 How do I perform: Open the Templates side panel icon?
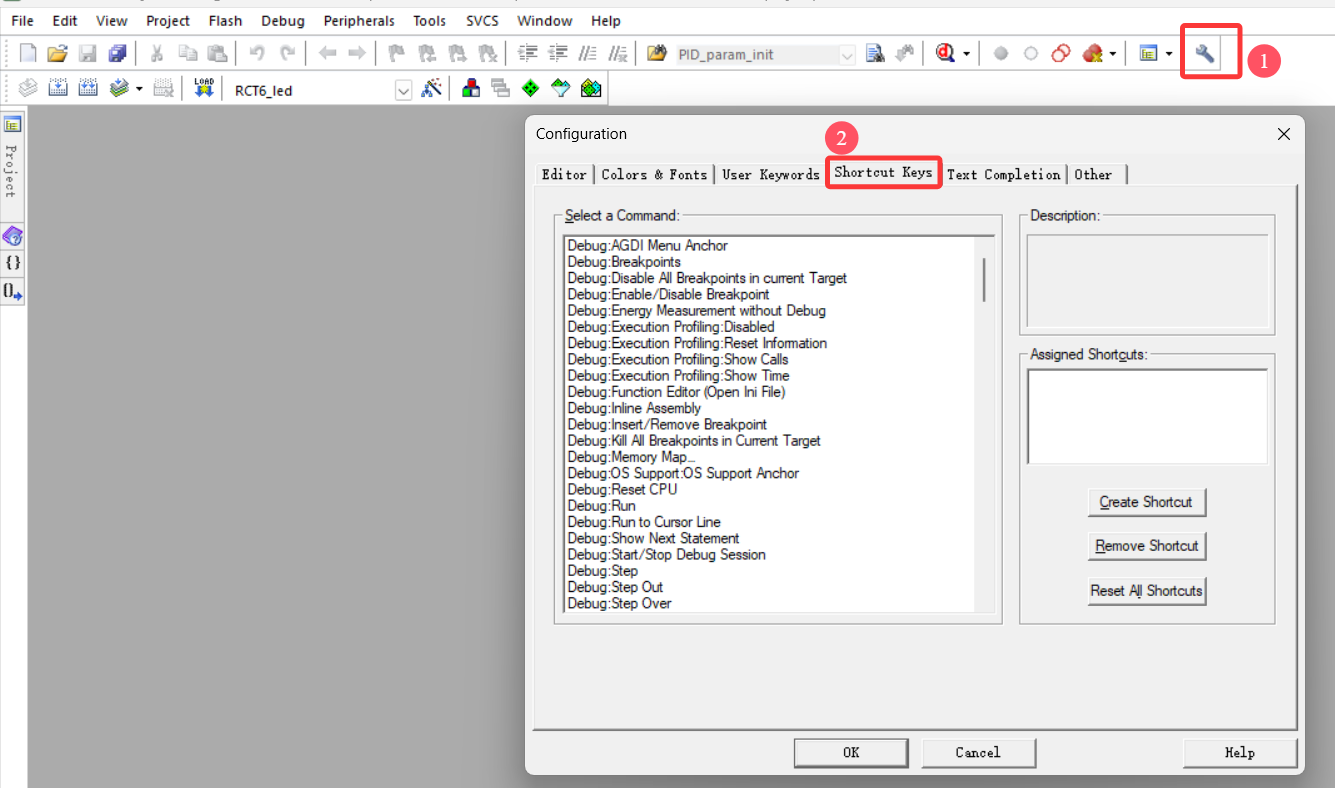coord(12,291)
